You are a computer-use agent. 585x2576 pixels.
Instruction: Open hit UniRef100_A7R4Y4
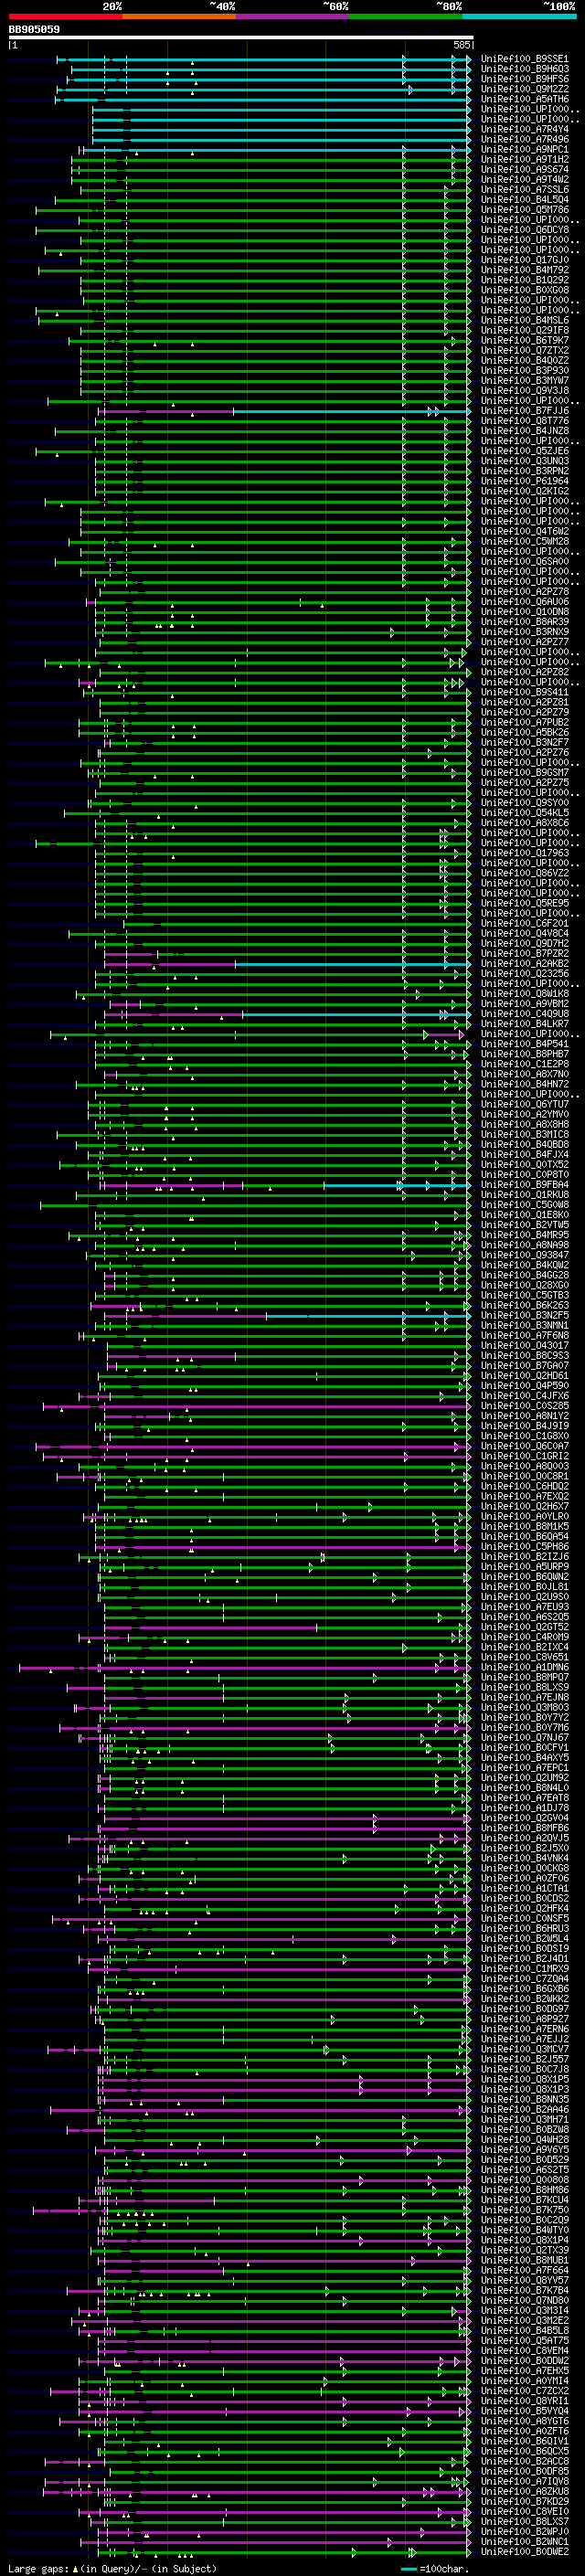pos(525,129)
